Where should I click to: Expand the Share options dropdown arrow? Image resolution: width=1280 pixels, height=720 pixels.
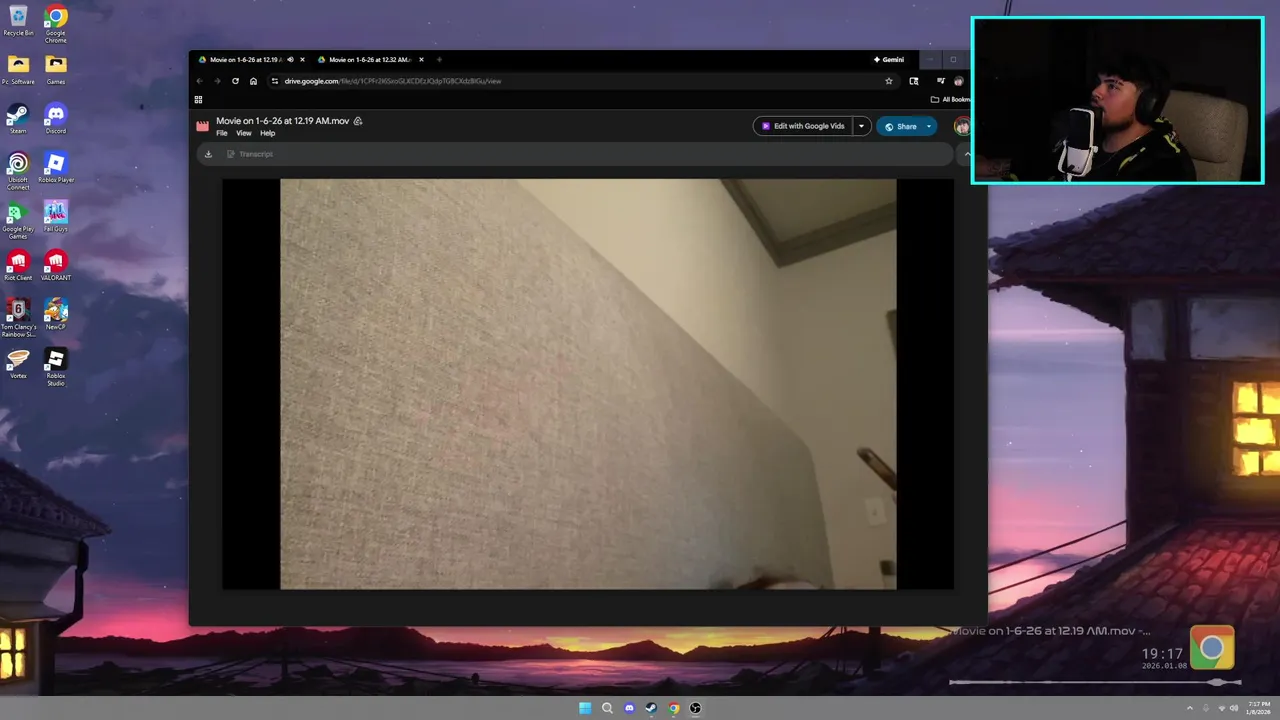[929, 126]
